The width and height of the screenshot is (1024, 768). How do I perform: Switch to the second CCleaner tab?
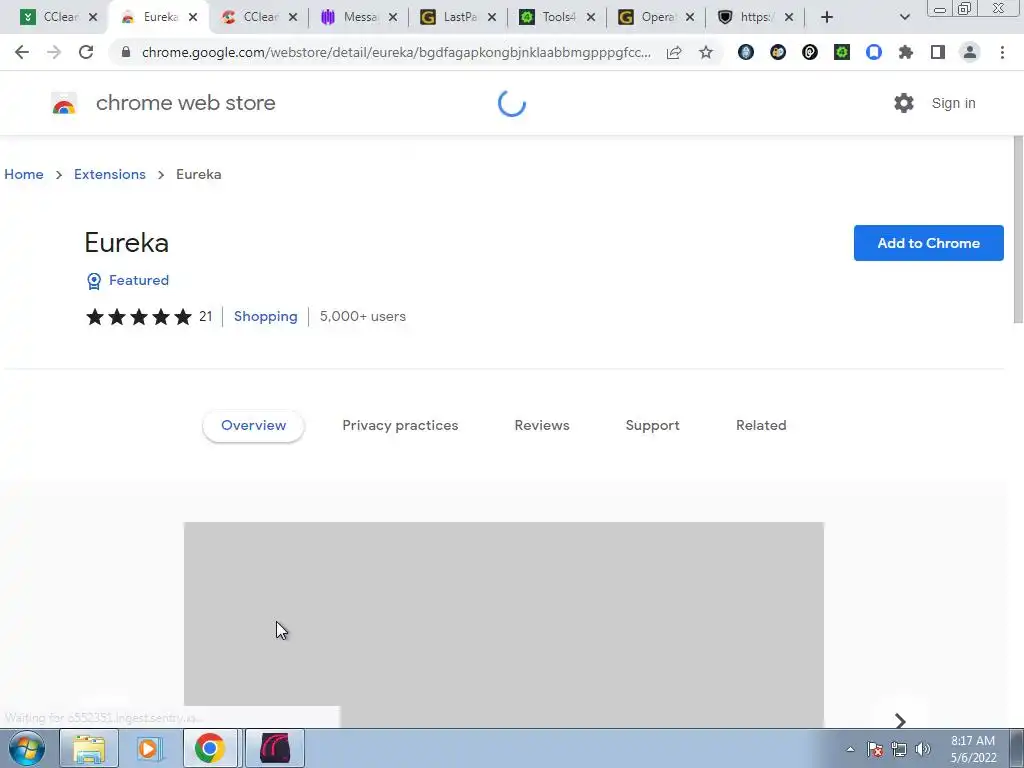(x=257, y=17)
